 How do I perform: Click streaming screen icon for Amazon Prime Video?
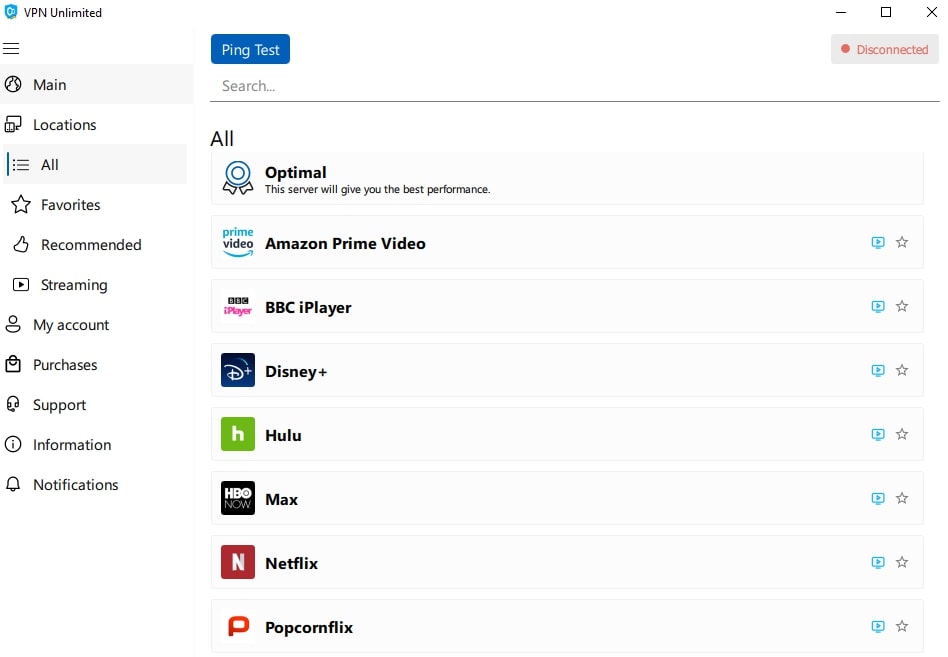pyautogui.click(x=878, y=242)
